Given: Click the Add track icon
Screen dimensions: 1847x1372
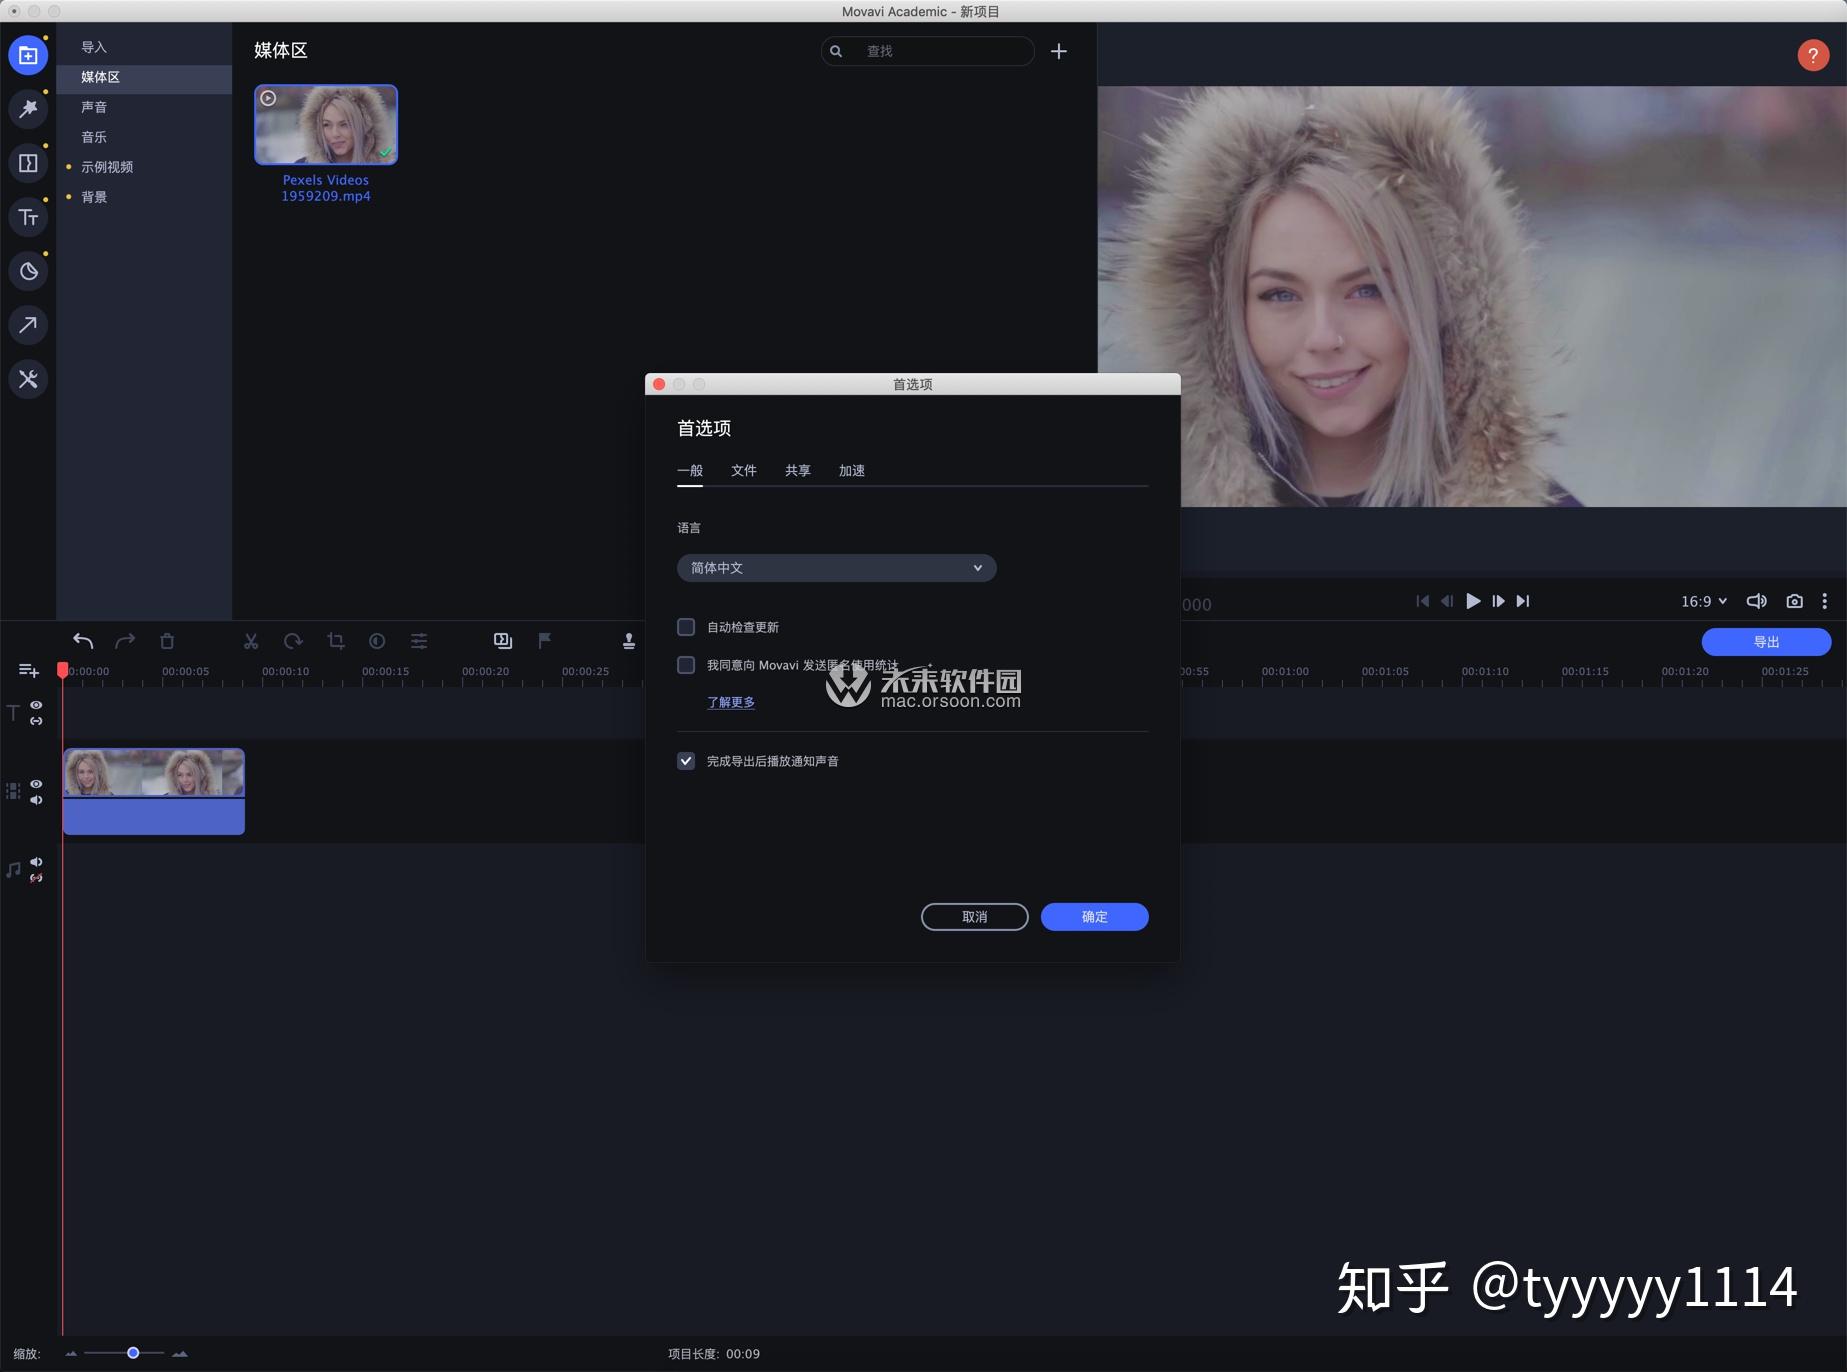Looking at the screenshot, I should [28, 670].
